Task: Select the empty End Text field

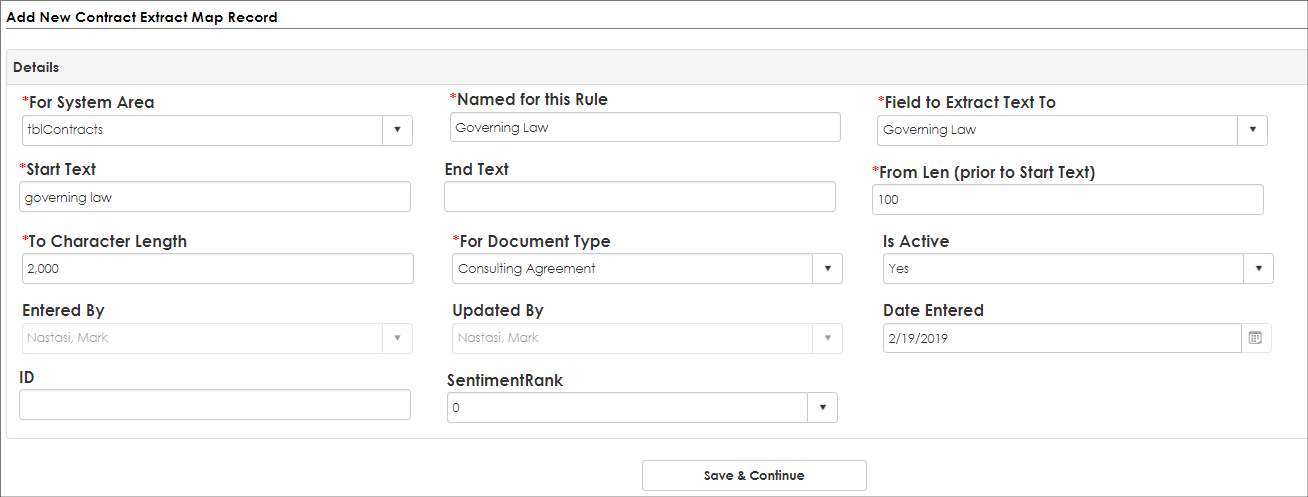Action: pyautogui.click(x=640, y=197)
